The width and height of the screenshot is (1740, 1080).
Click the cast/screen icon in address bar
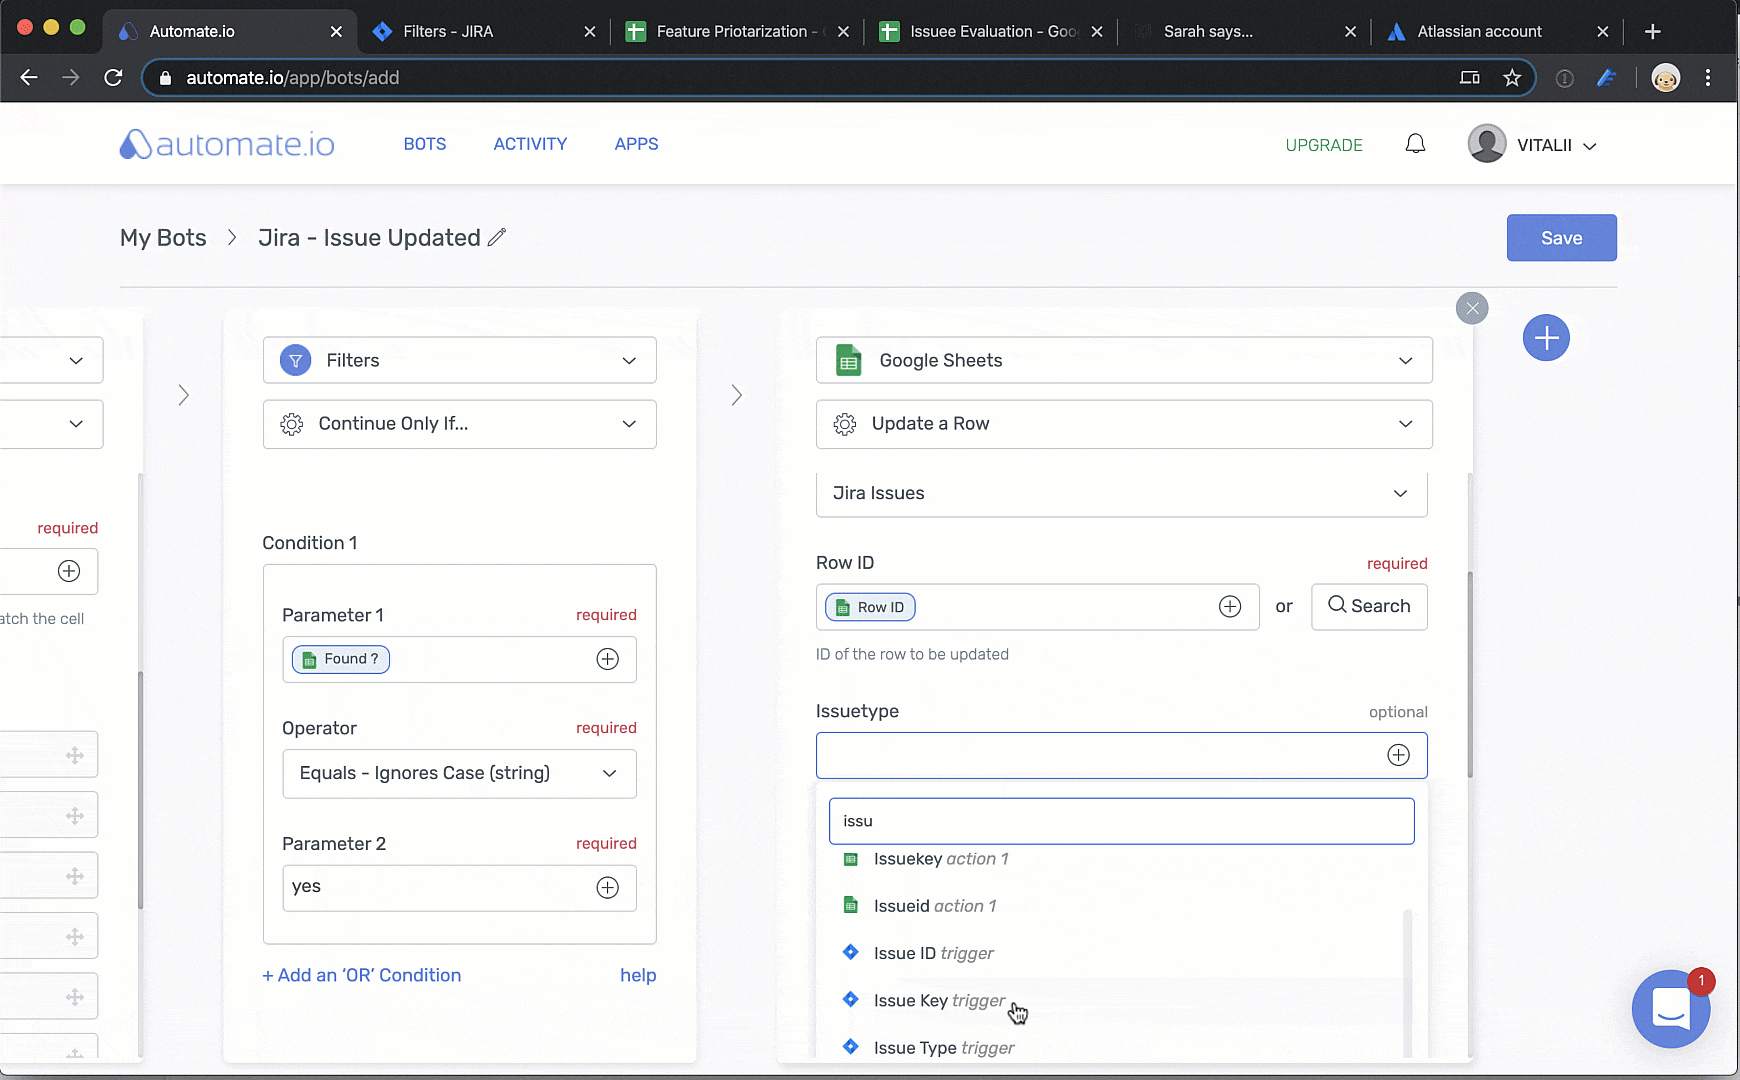coord(1470,78)
